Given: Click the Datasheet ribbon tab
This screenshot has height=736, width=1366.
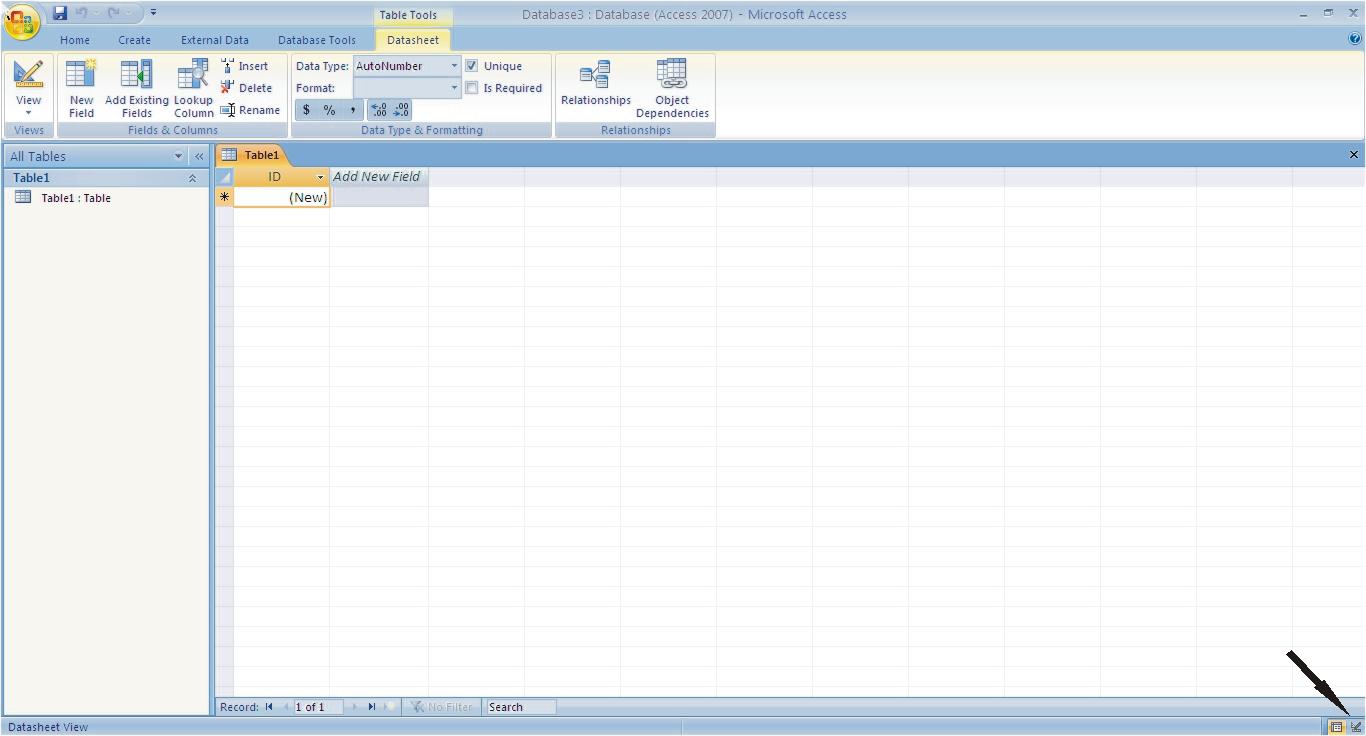Looking at the screenshot, I should [413, 40].
